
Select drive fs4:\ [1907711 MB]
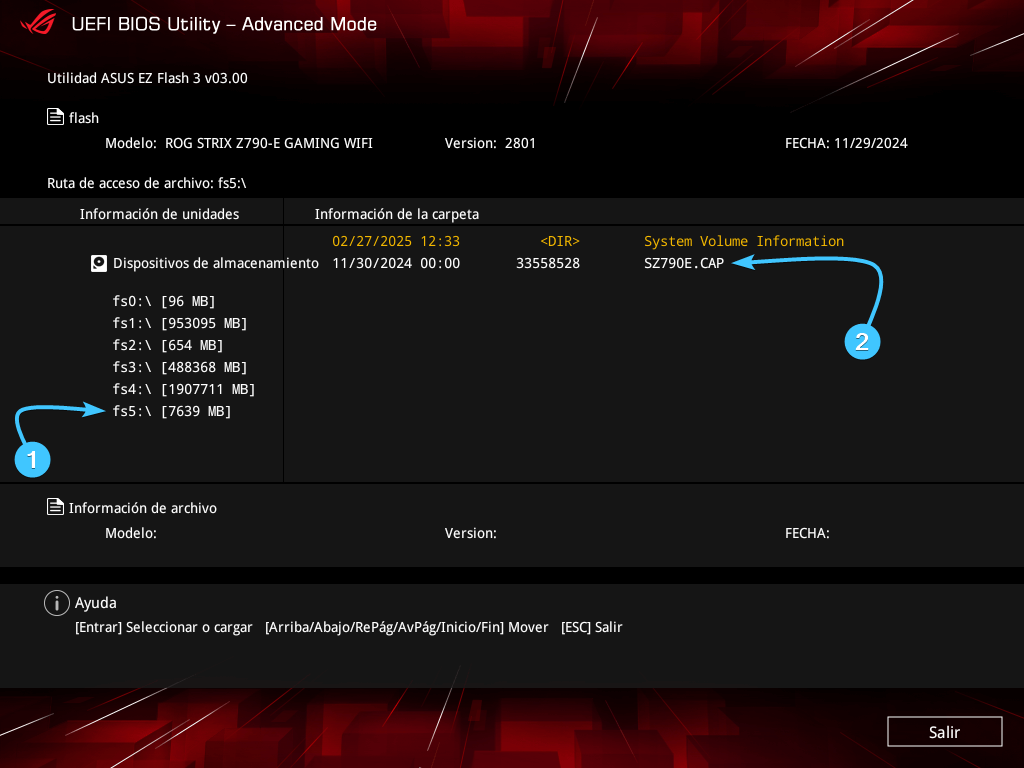point(184,389)
